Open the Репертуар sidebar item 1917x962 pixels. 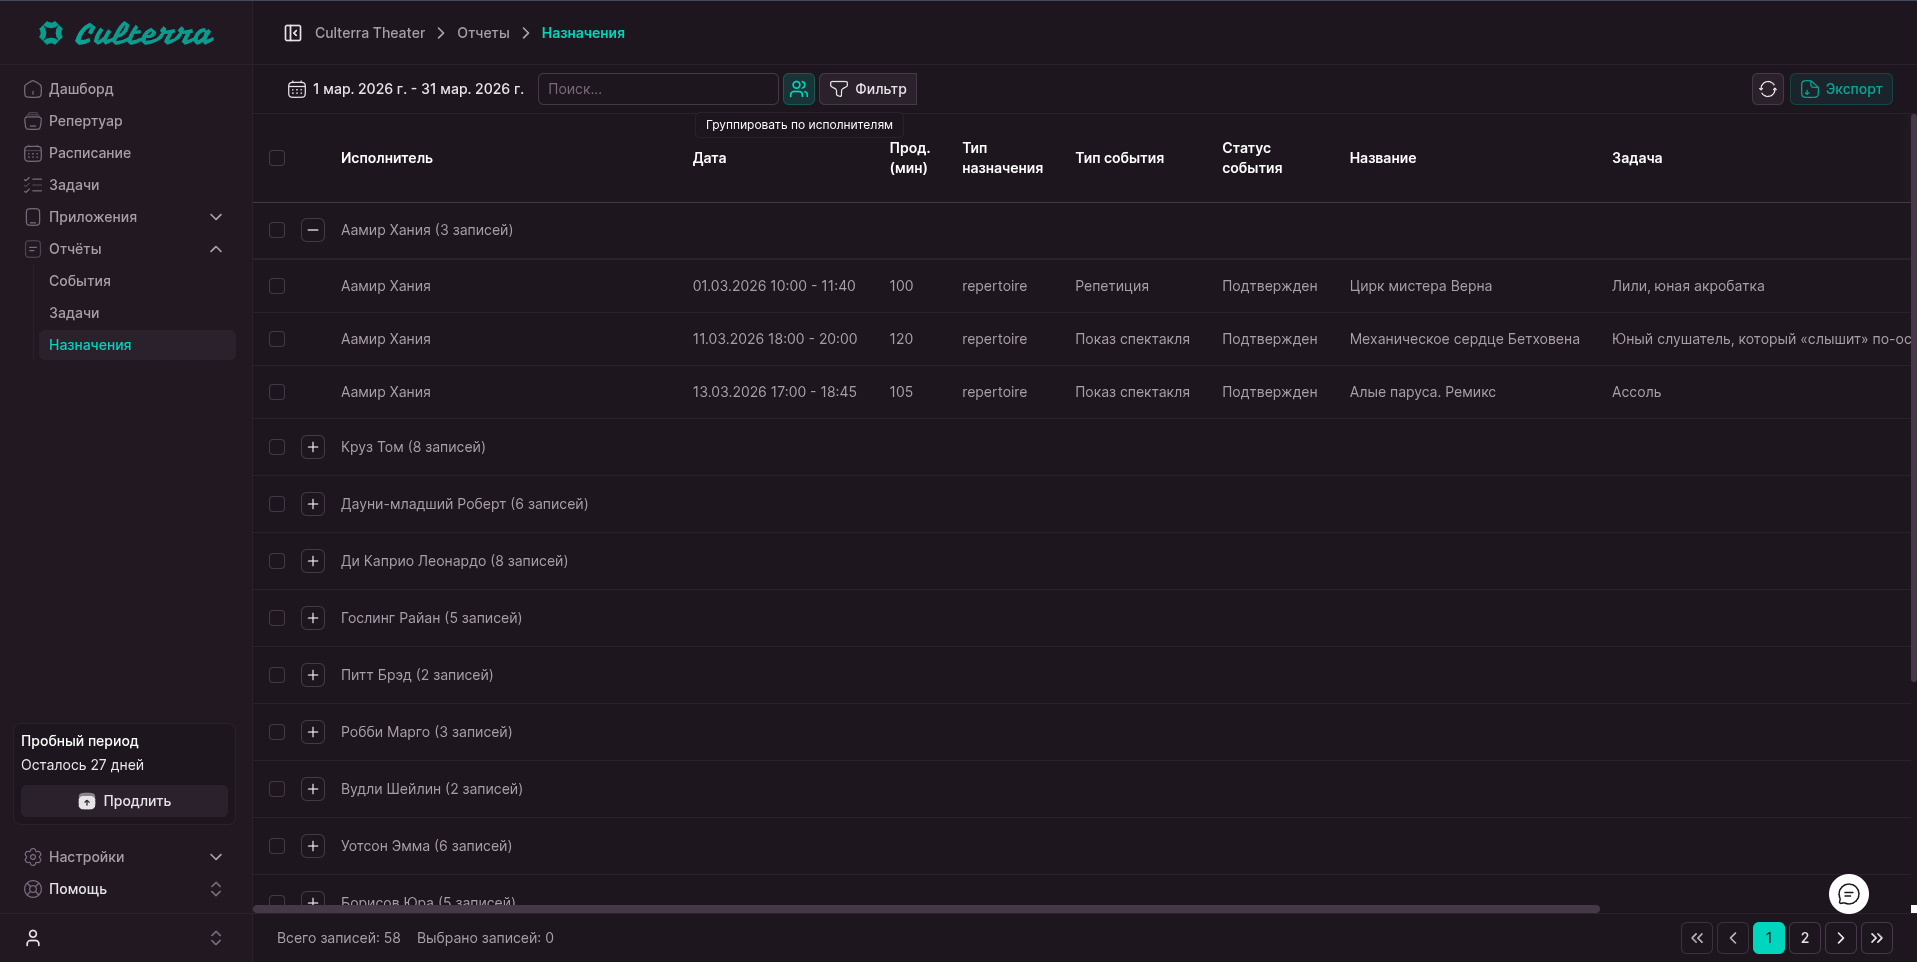(85, 121)
